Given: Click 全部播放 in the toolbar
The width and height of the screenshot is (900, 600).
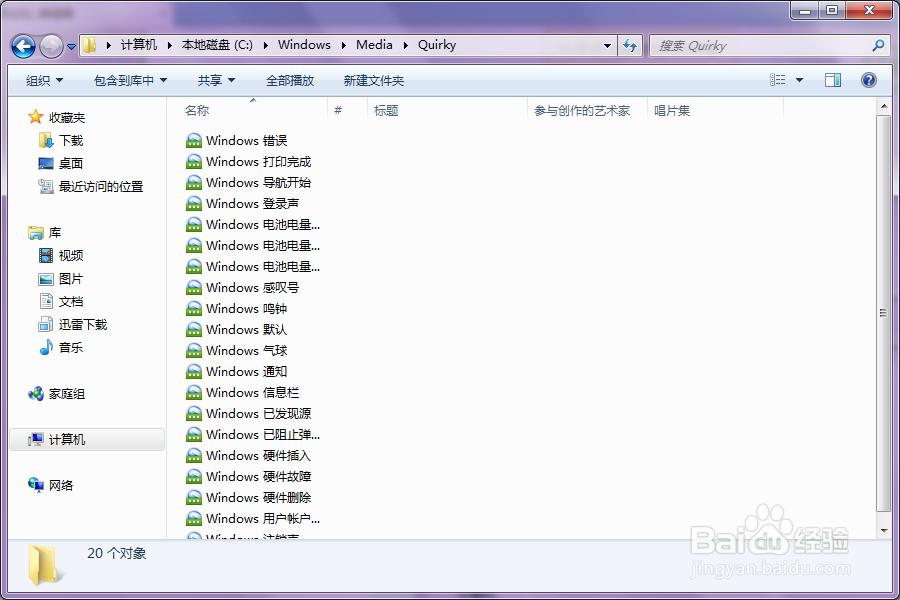Looking at the screenshot, I should [290, 80].
